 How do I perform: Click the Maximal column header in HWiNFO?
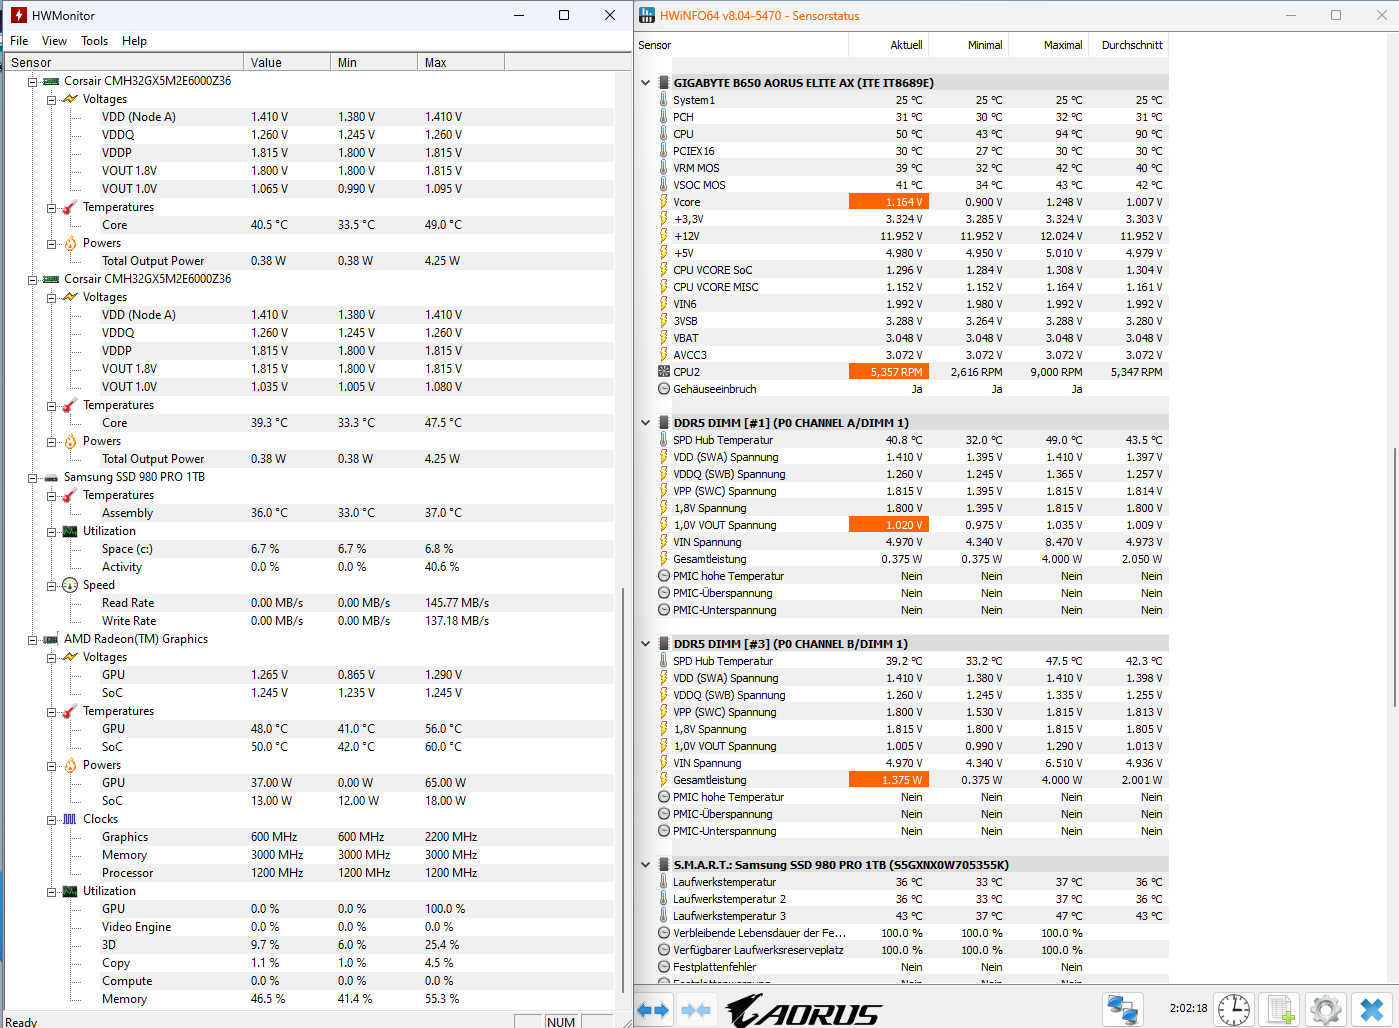pyautogui.click(x=1049, y=45)
